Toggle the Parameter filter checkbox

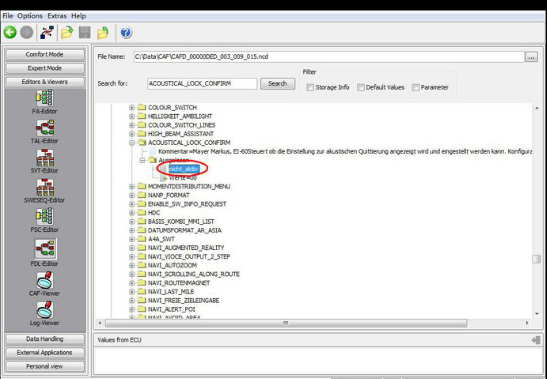[415, 87]
